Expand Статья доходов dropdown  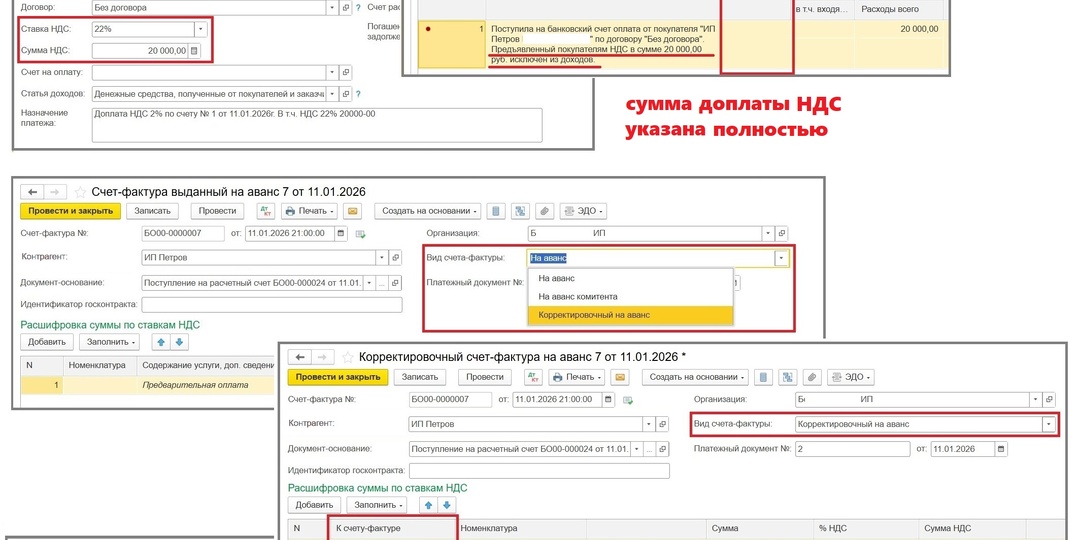click(333, 94)
